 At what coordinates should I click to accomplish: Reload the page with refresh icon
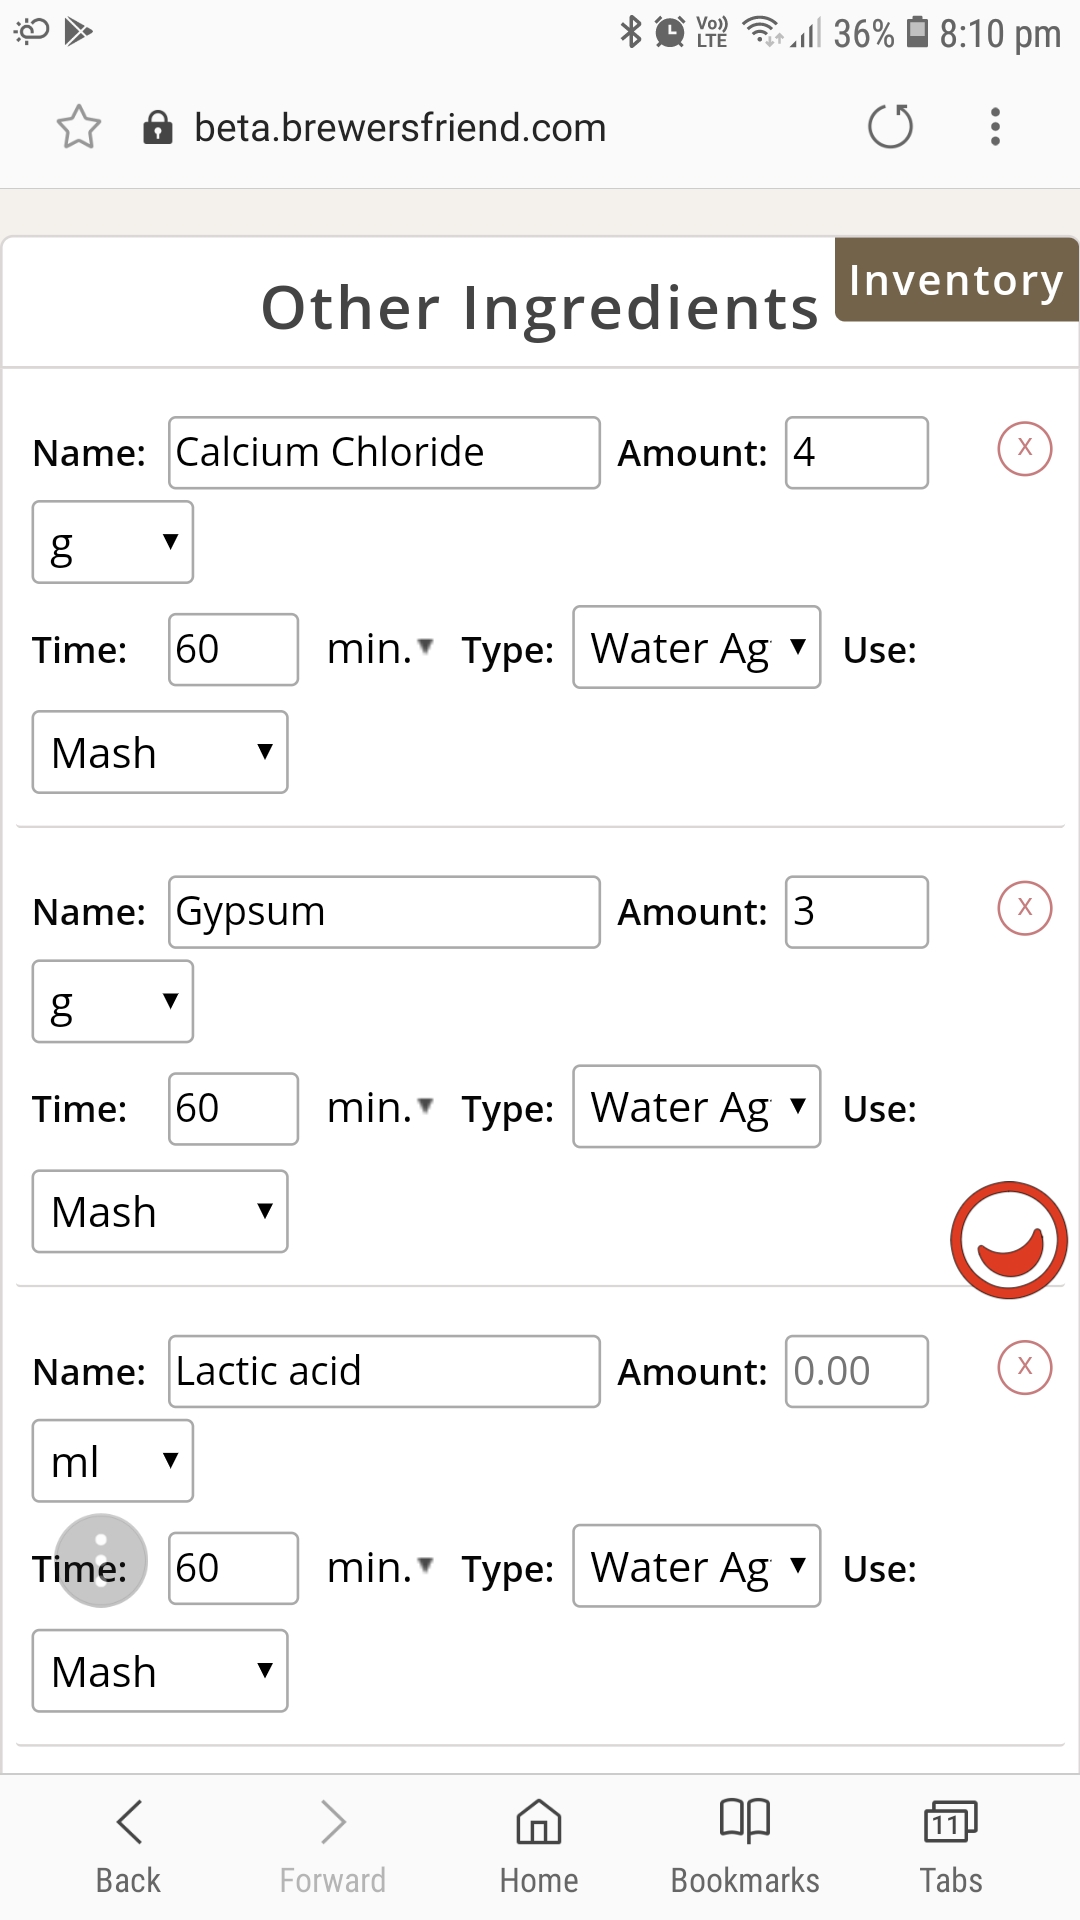(x=890, y=127)
